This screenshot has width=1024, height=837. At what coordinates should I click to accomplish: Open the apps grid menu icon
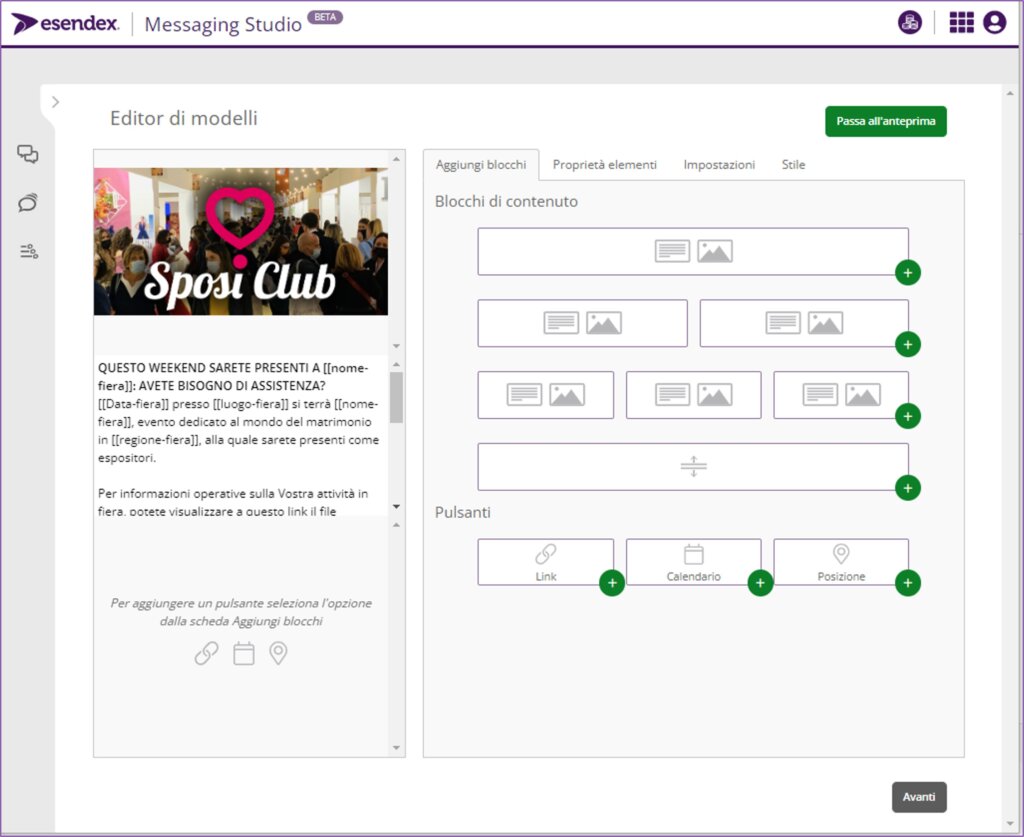coord(961,23)
